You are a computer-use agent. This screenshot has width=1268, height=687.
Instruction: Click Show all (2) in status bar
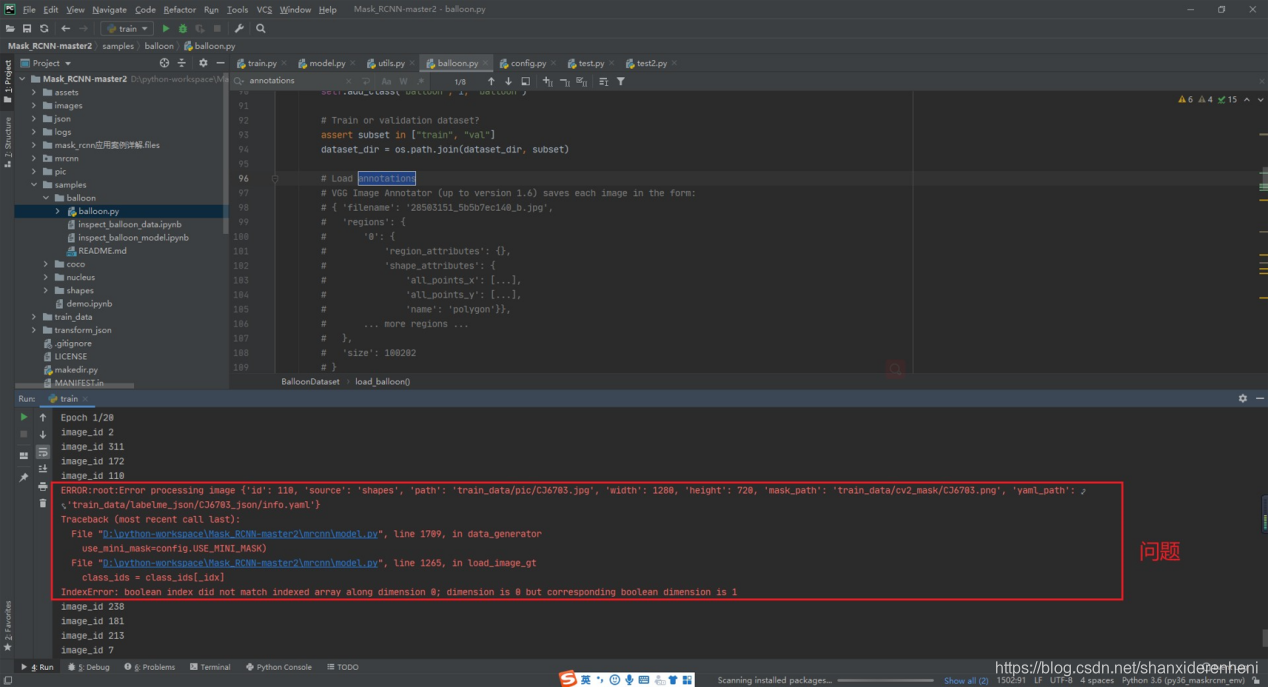[x=966, y=680]
